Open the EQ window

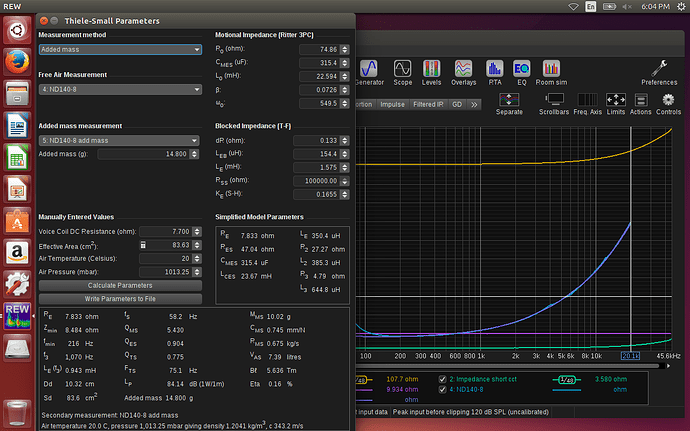[521, 73]
